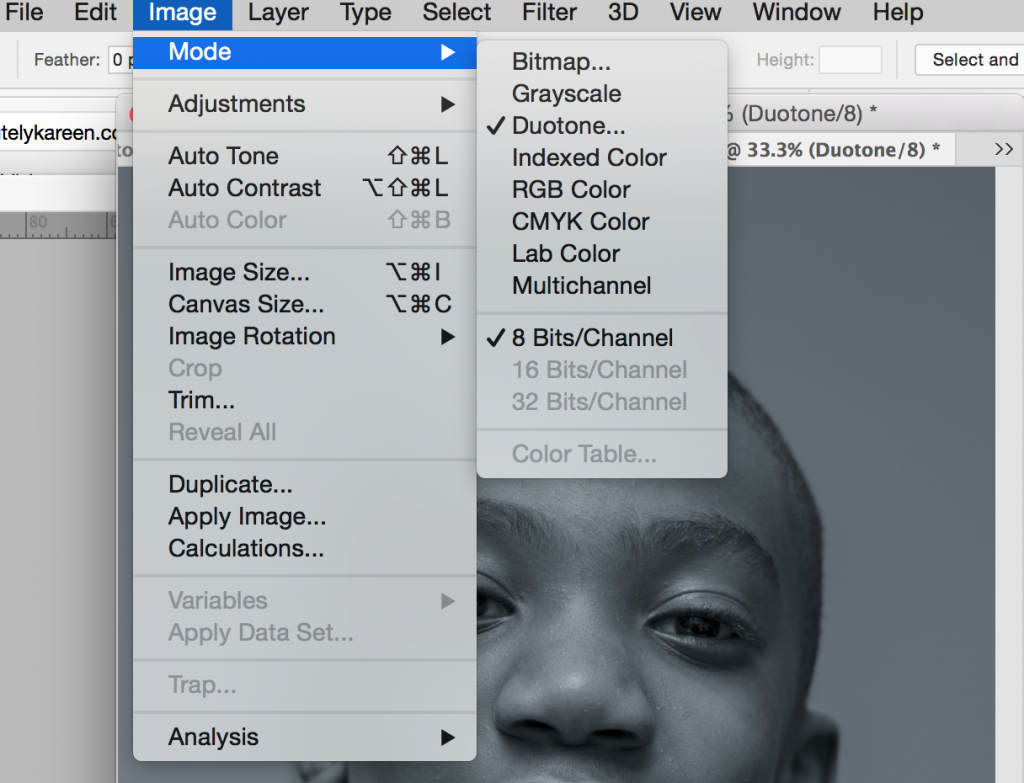Close the open Image menu
Viewport: 1024px width, 783px height.
tap(182, 12)
